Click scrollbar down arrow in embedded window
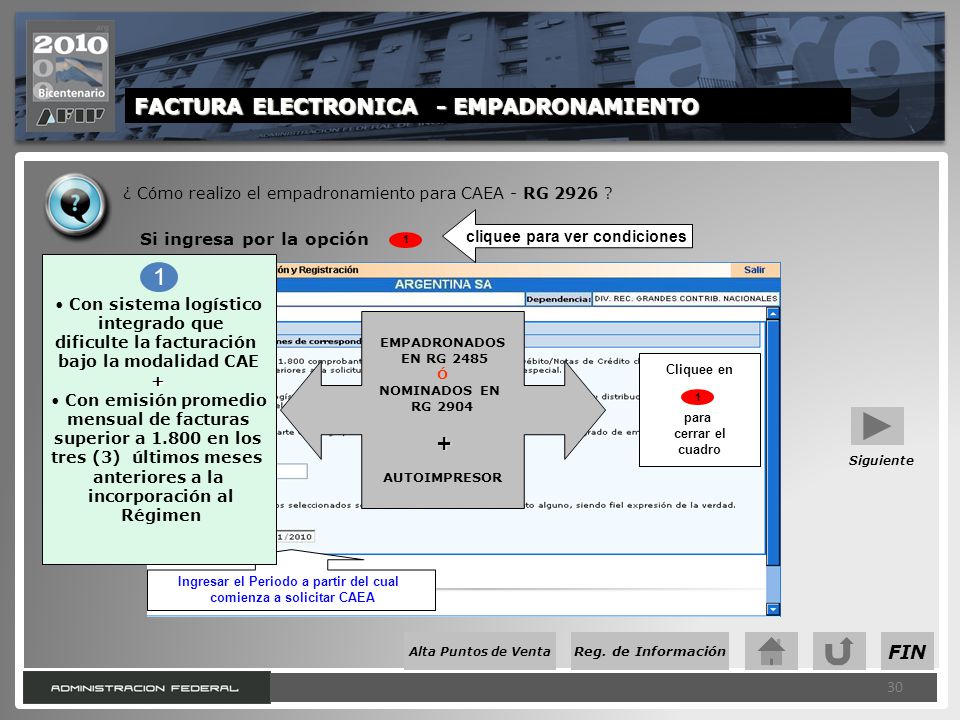The width and height of the screenshot is (960, 720). pyautogui.click(x=773, y=609)
